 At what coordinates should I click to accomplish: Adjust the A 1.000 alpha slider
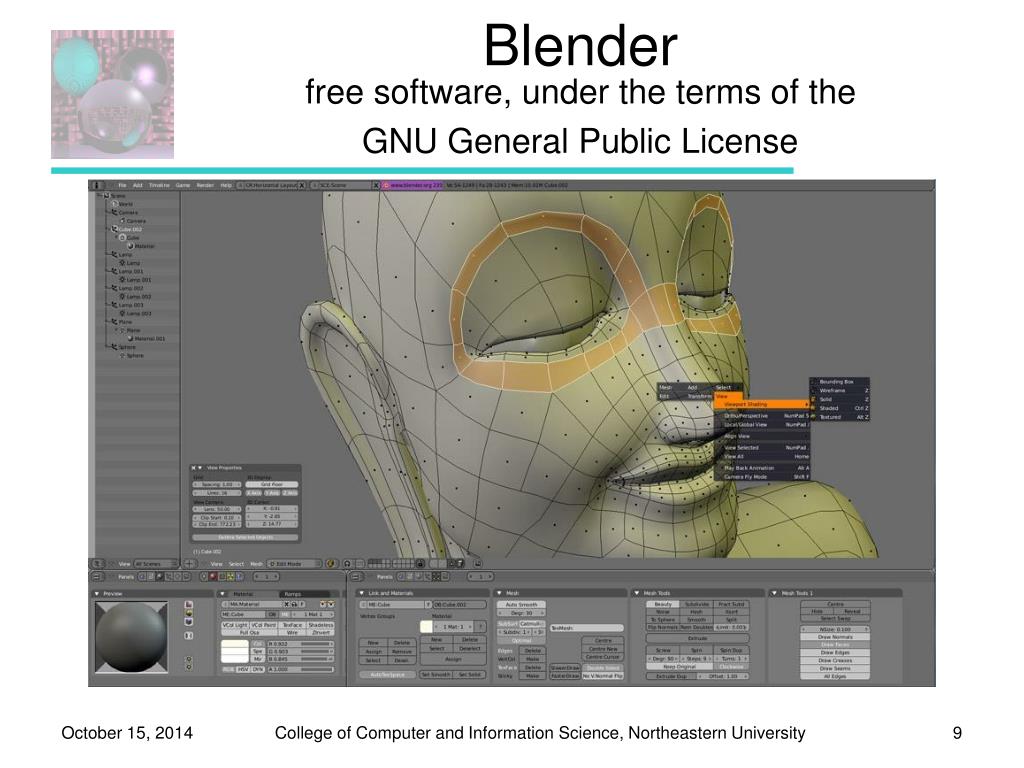tap(300, 669)
